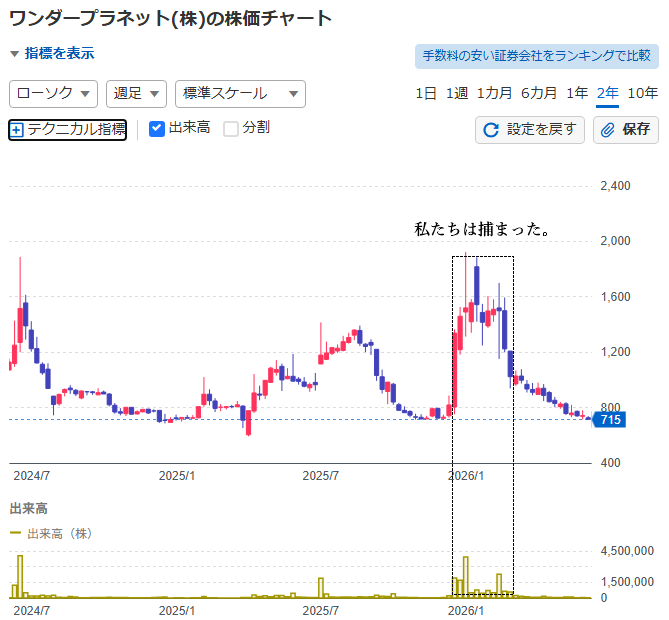Click the 2024/7 date label under volume chart
The height and width of the screenshot is (620, 669).
(x=32, y=611)
